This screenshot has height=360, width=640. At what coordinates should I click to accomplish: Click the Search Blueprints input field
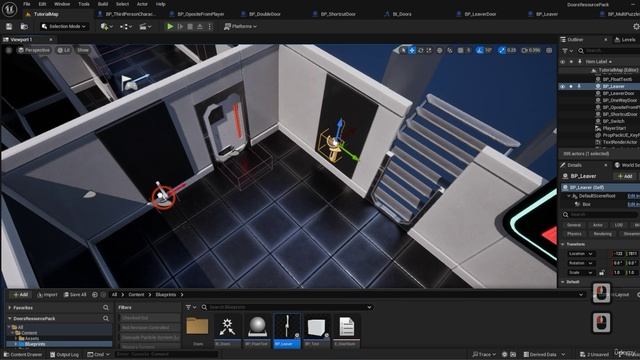coord(287,307)
